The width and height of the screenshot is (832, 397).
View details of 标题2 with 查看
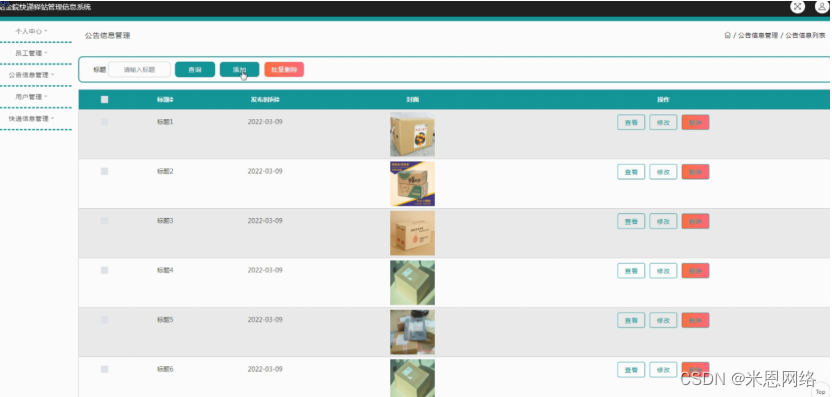(631, 172)
